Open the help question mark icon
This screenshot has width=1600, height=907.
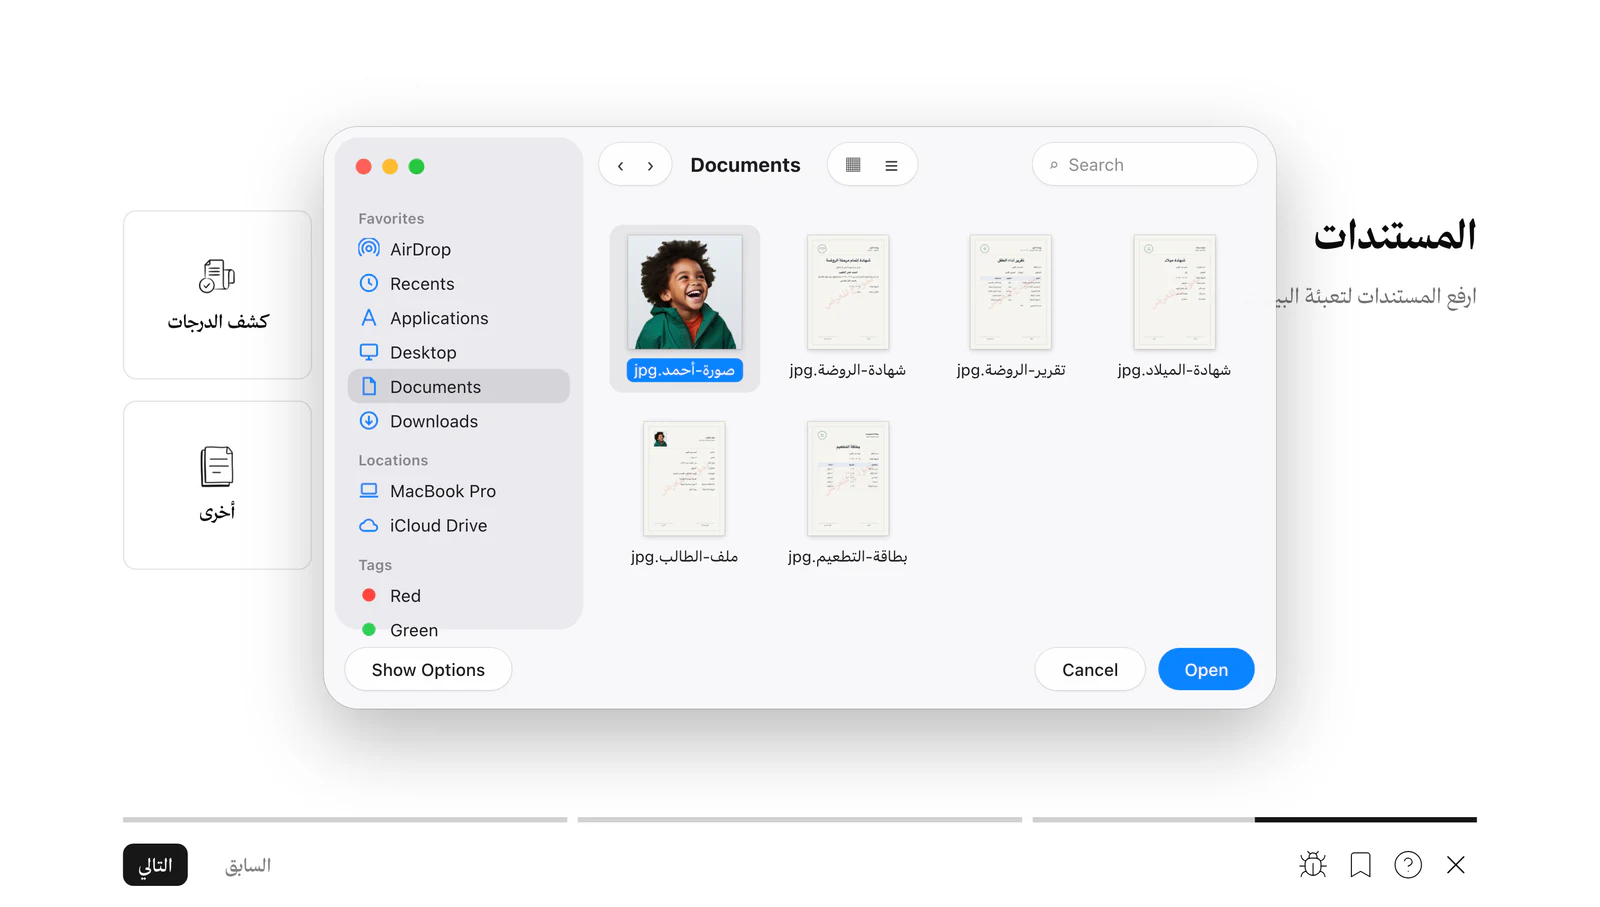pyautogui.click(x=1408, y=865)
